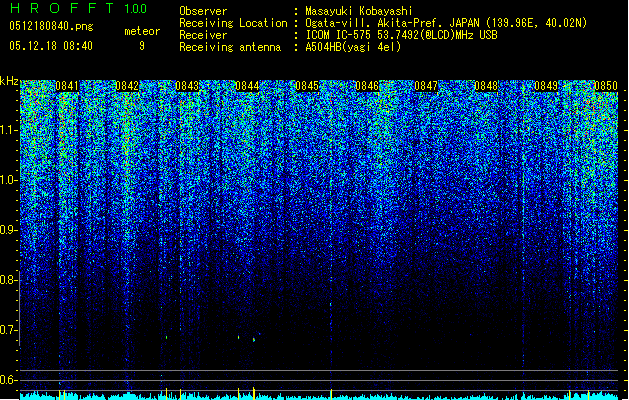This screenshot has height=400, width=629.
Task: Click the kHz axis unit label
Action: coord(9,81)
